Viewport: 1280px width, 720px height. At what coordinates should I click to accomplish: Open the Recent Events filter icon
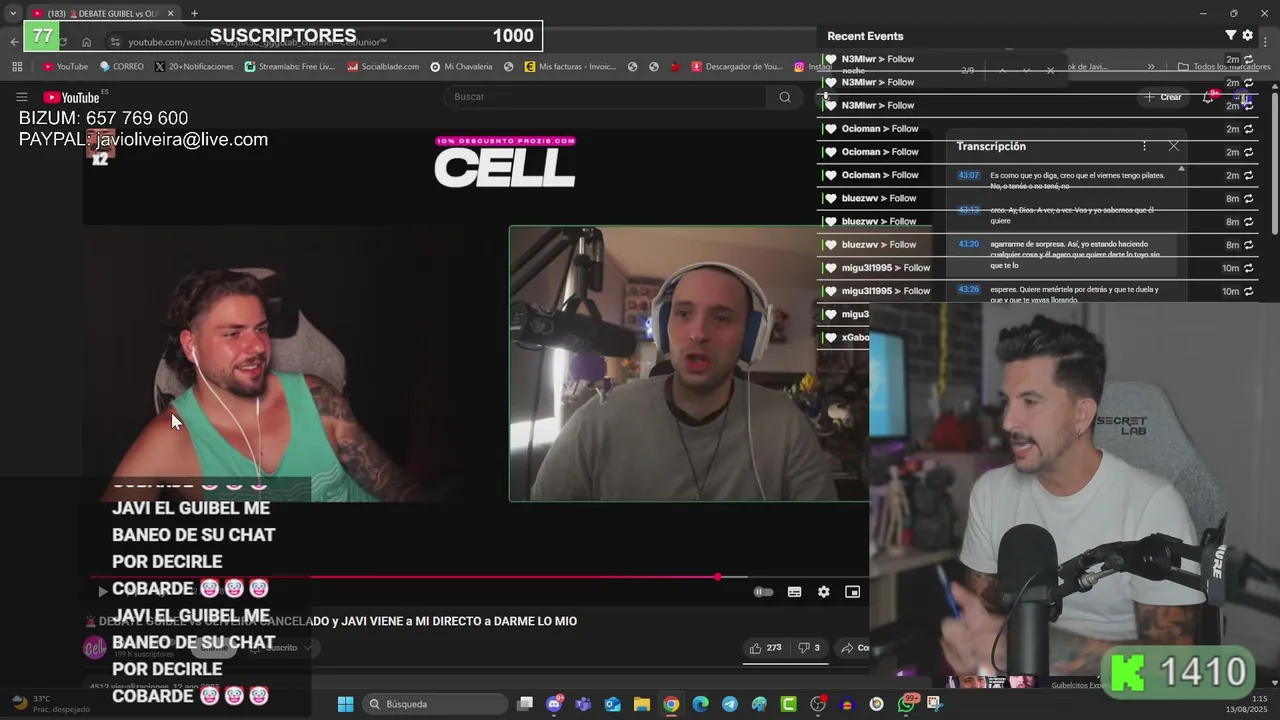(1231, 35)
